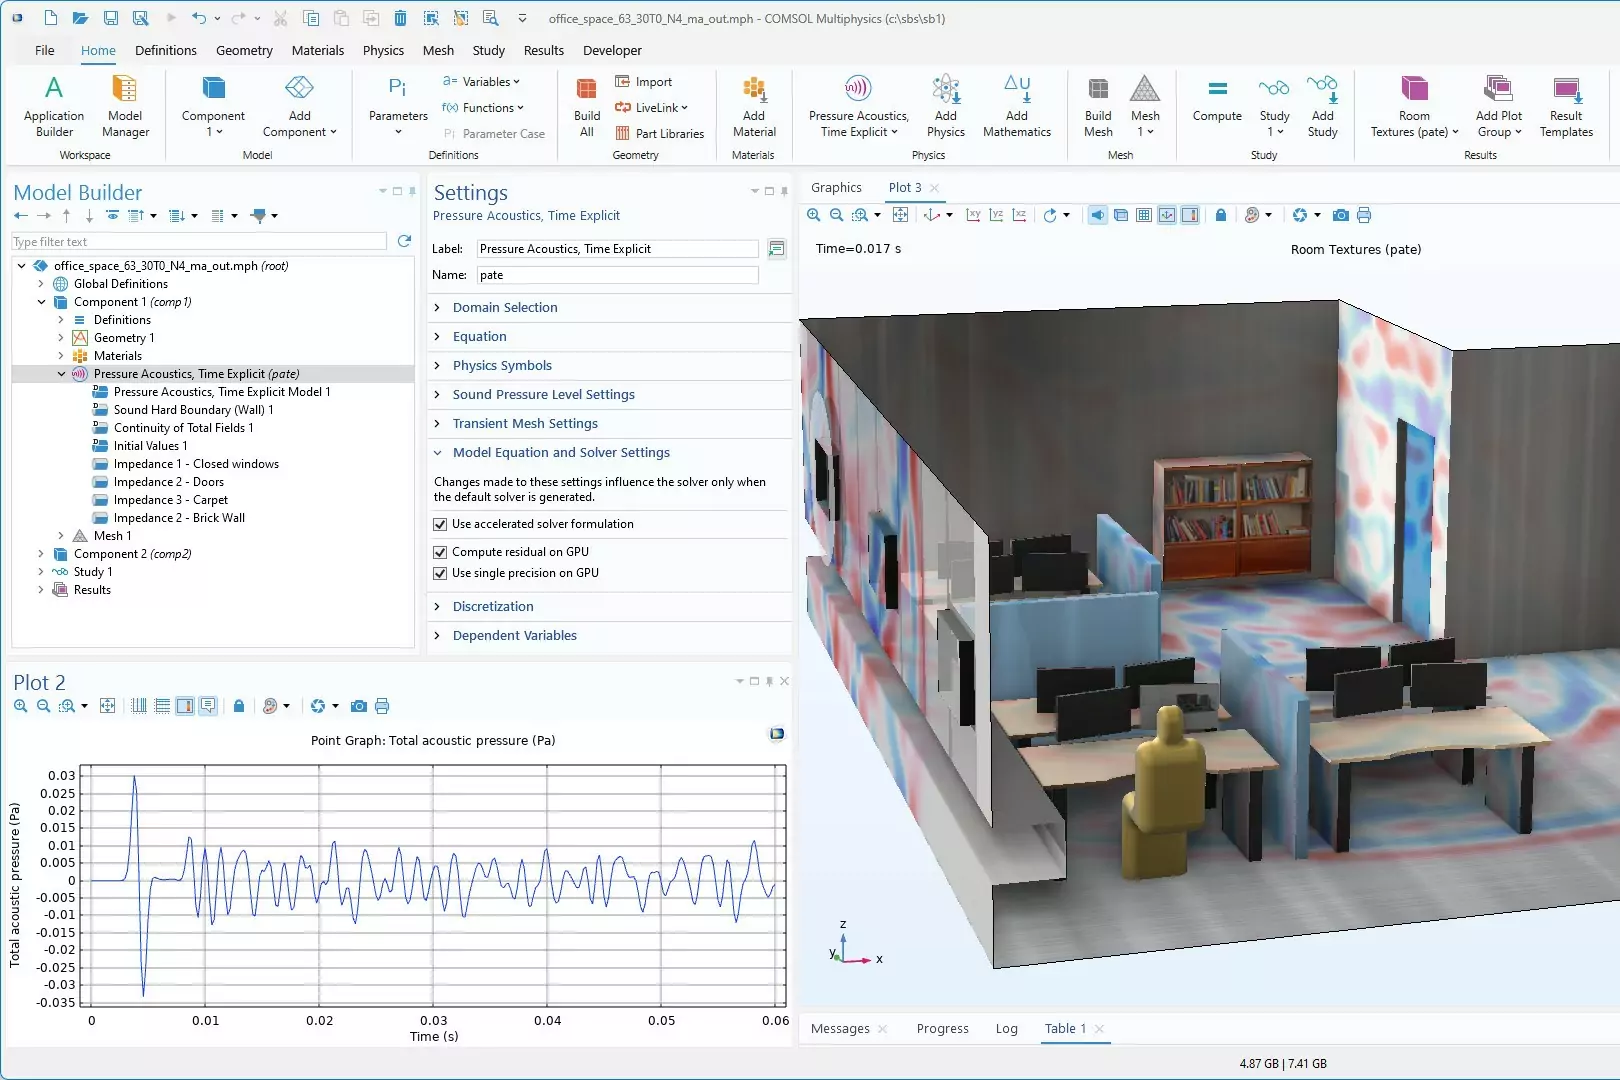The width and height of the screenshot is (1620, 1080).
Task: Uncheck Use single precision on GPU
Action: pyautogui.click(x=440, y=573)
